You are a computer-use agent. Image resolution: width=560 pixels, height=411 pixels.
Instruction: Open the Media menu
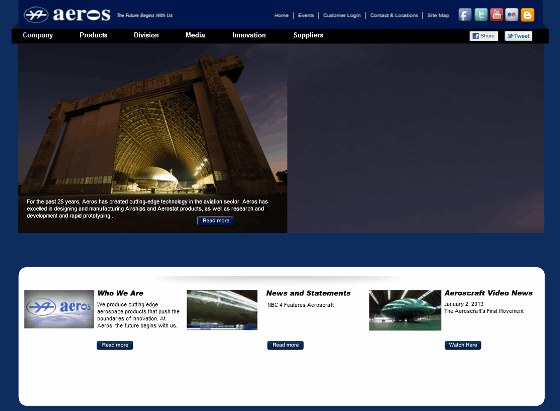tap(195, 35)
